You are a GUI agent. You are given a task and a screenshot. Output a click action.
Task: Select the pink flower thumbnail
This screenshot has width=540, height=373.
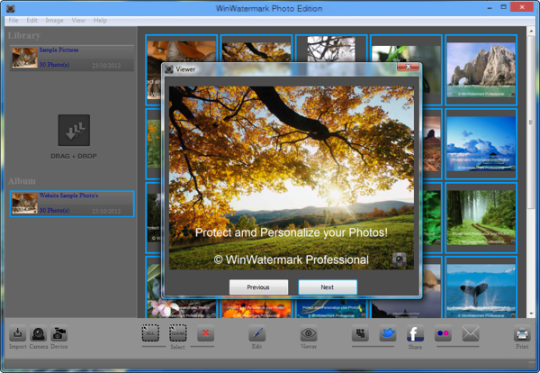(181, 308)
